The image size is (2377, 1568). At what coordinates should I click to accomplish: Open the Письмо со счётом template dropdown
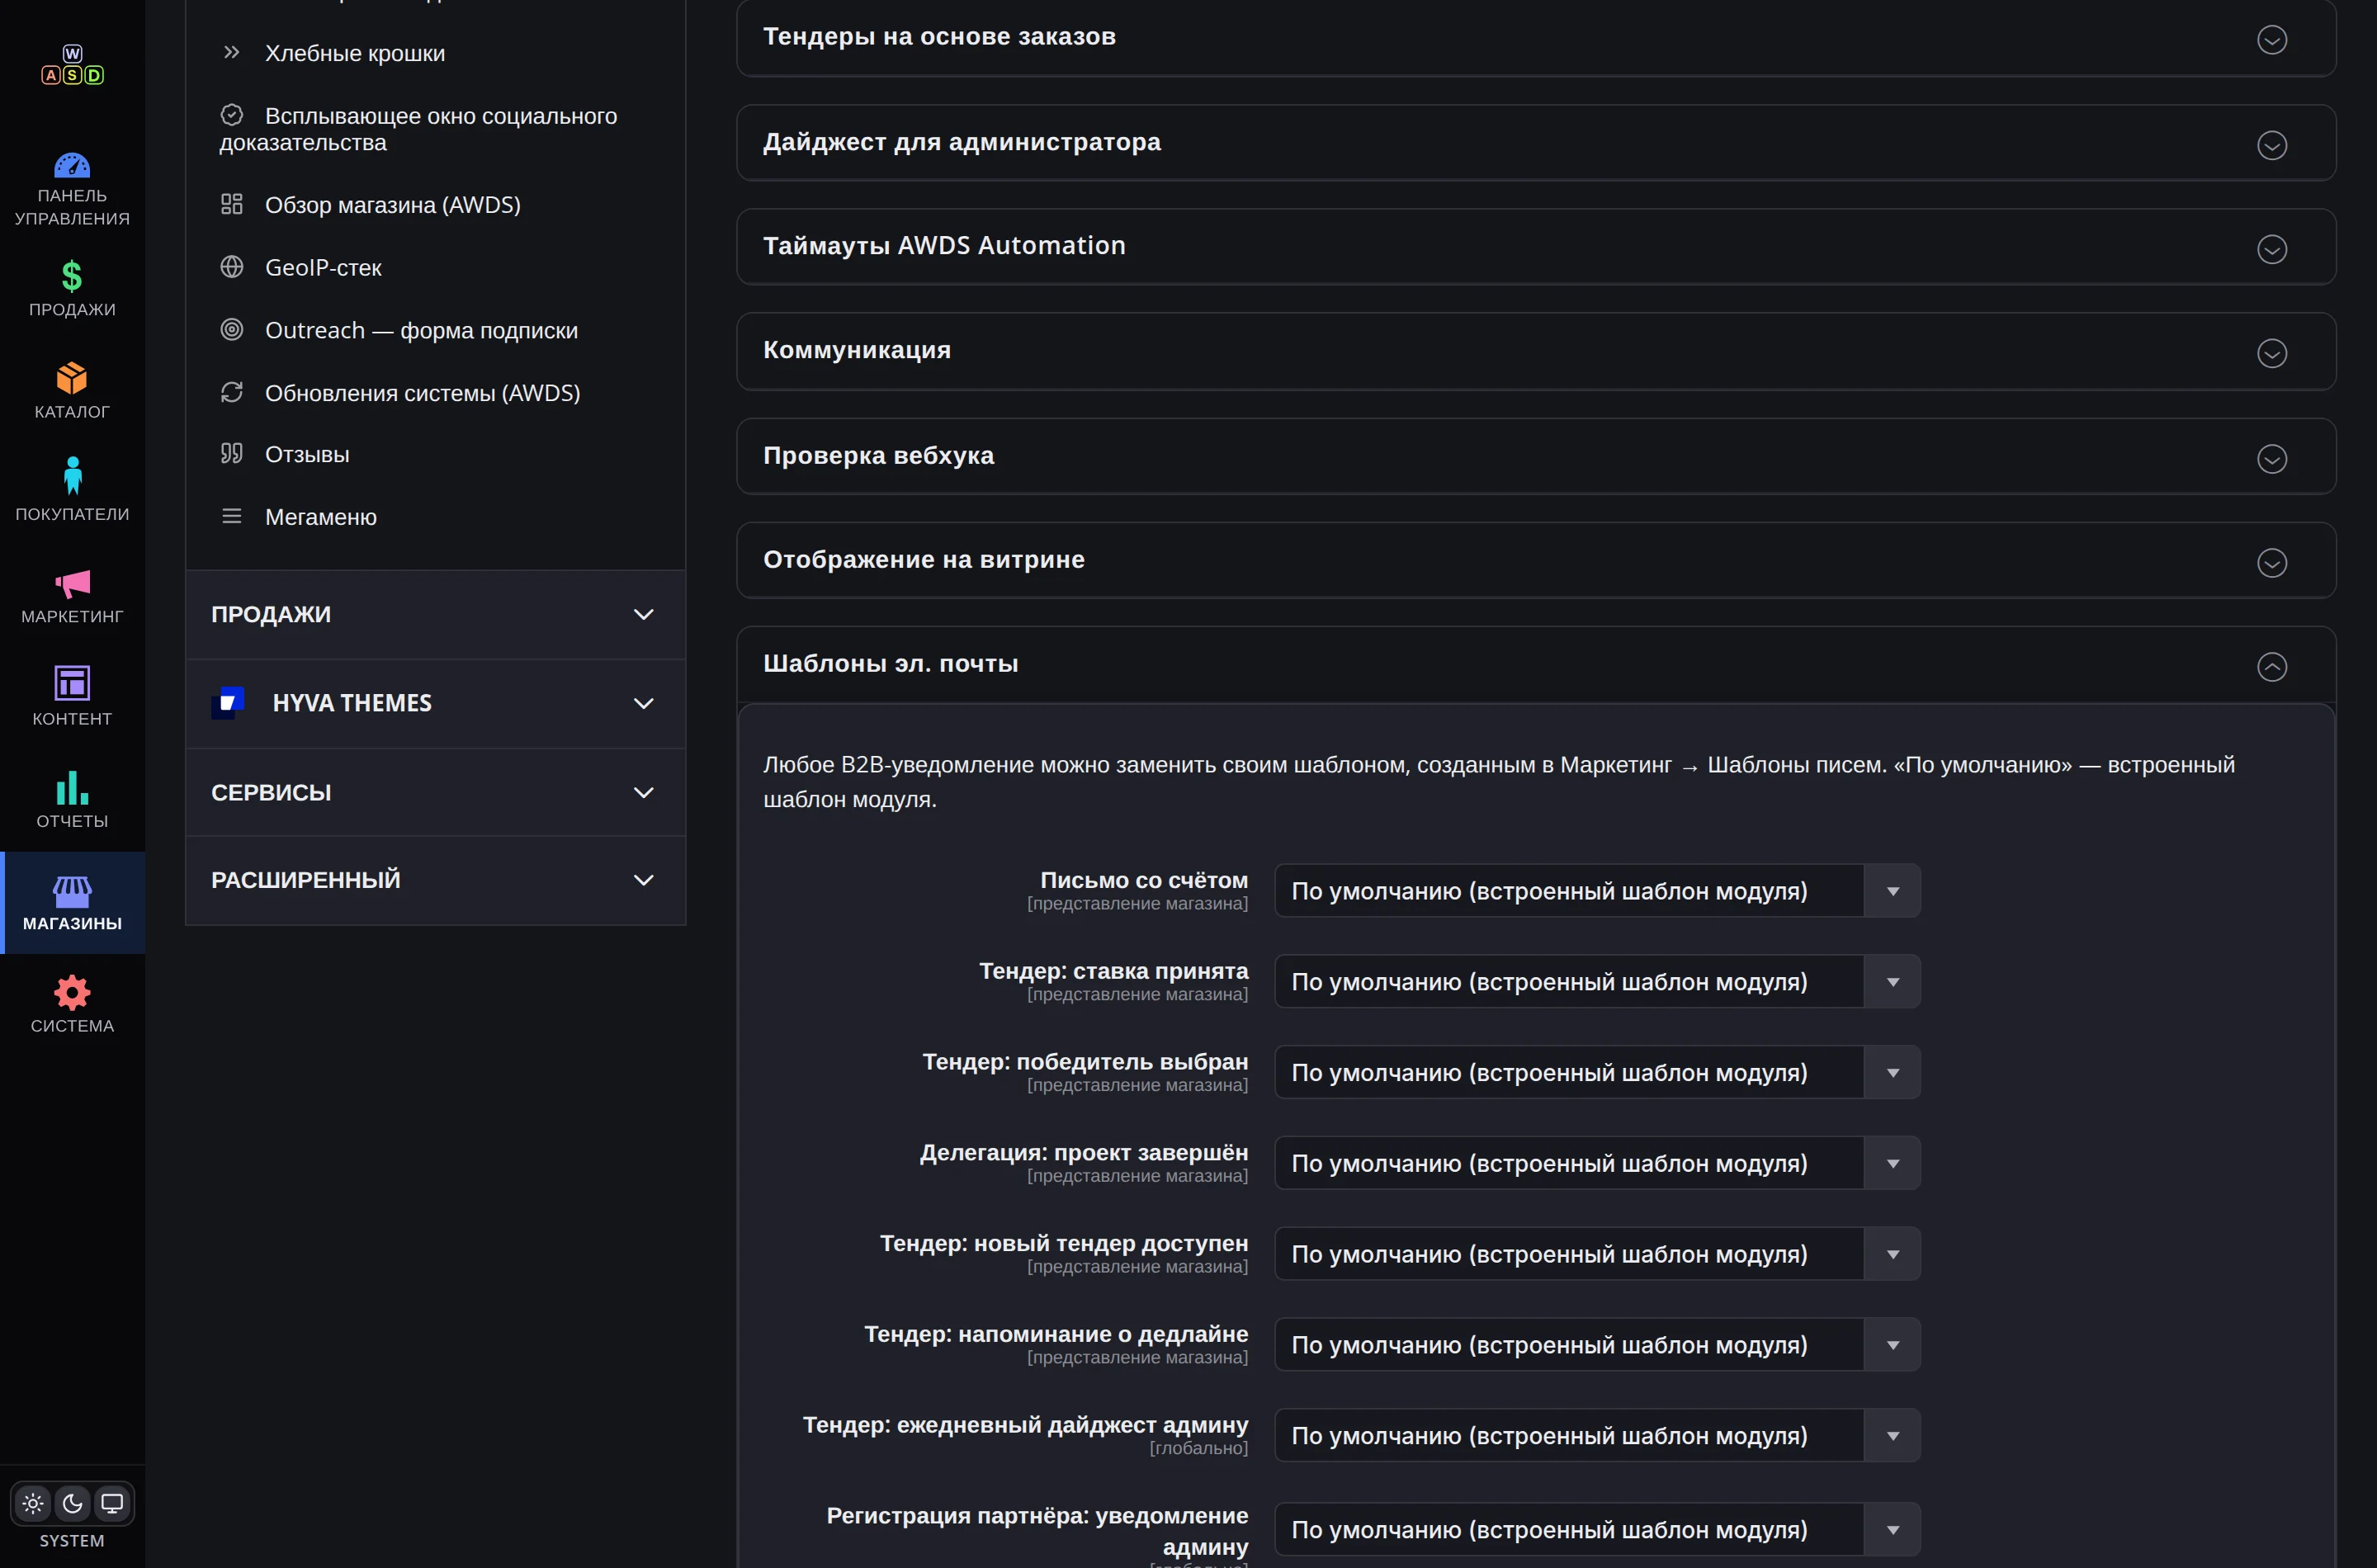pos(1597,890)
